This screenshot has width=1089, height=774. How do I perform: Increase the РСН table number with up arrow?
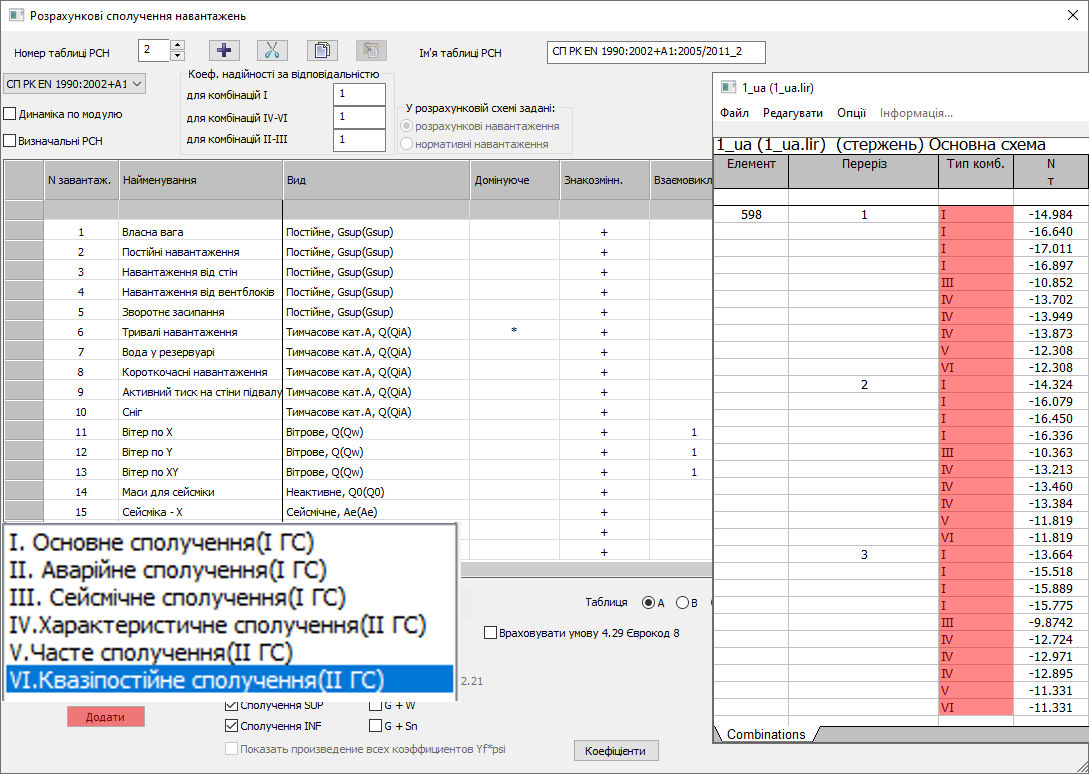[177, 45]
